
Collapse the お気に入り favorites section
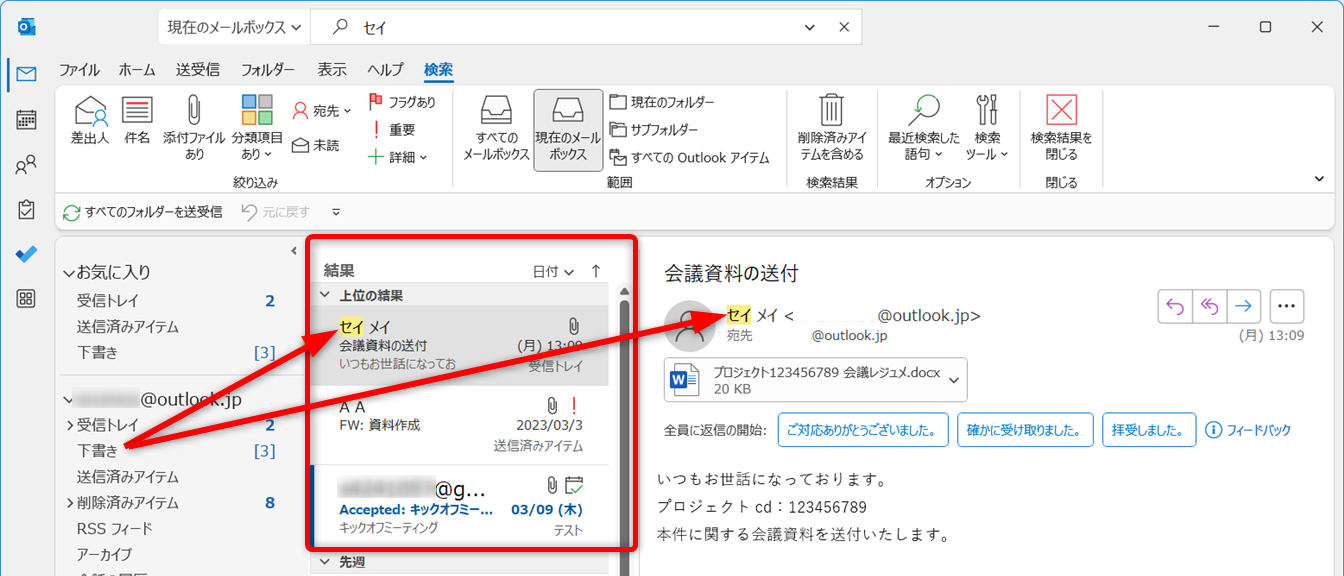(68, 273)
